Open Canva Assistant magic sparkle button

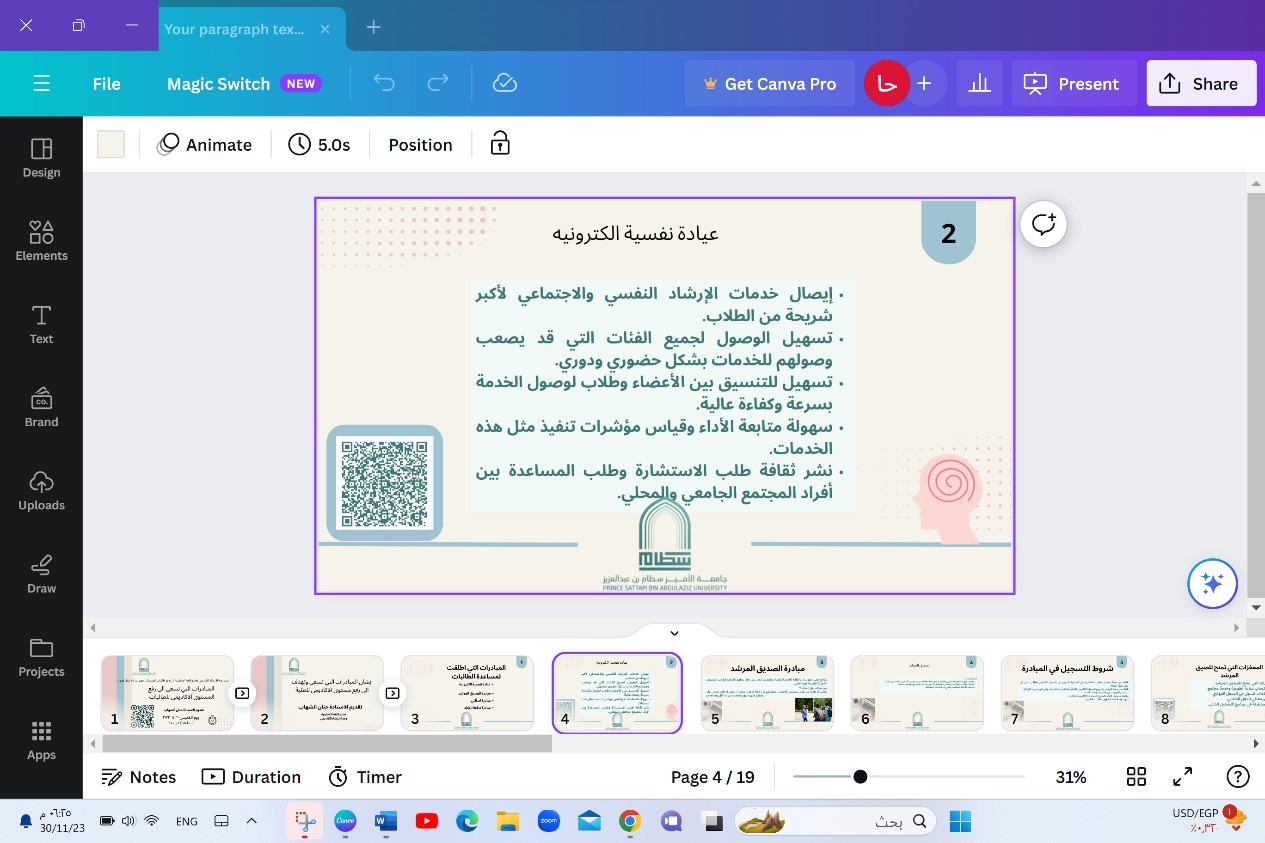pyautogui.click(x=1212, y=583)
